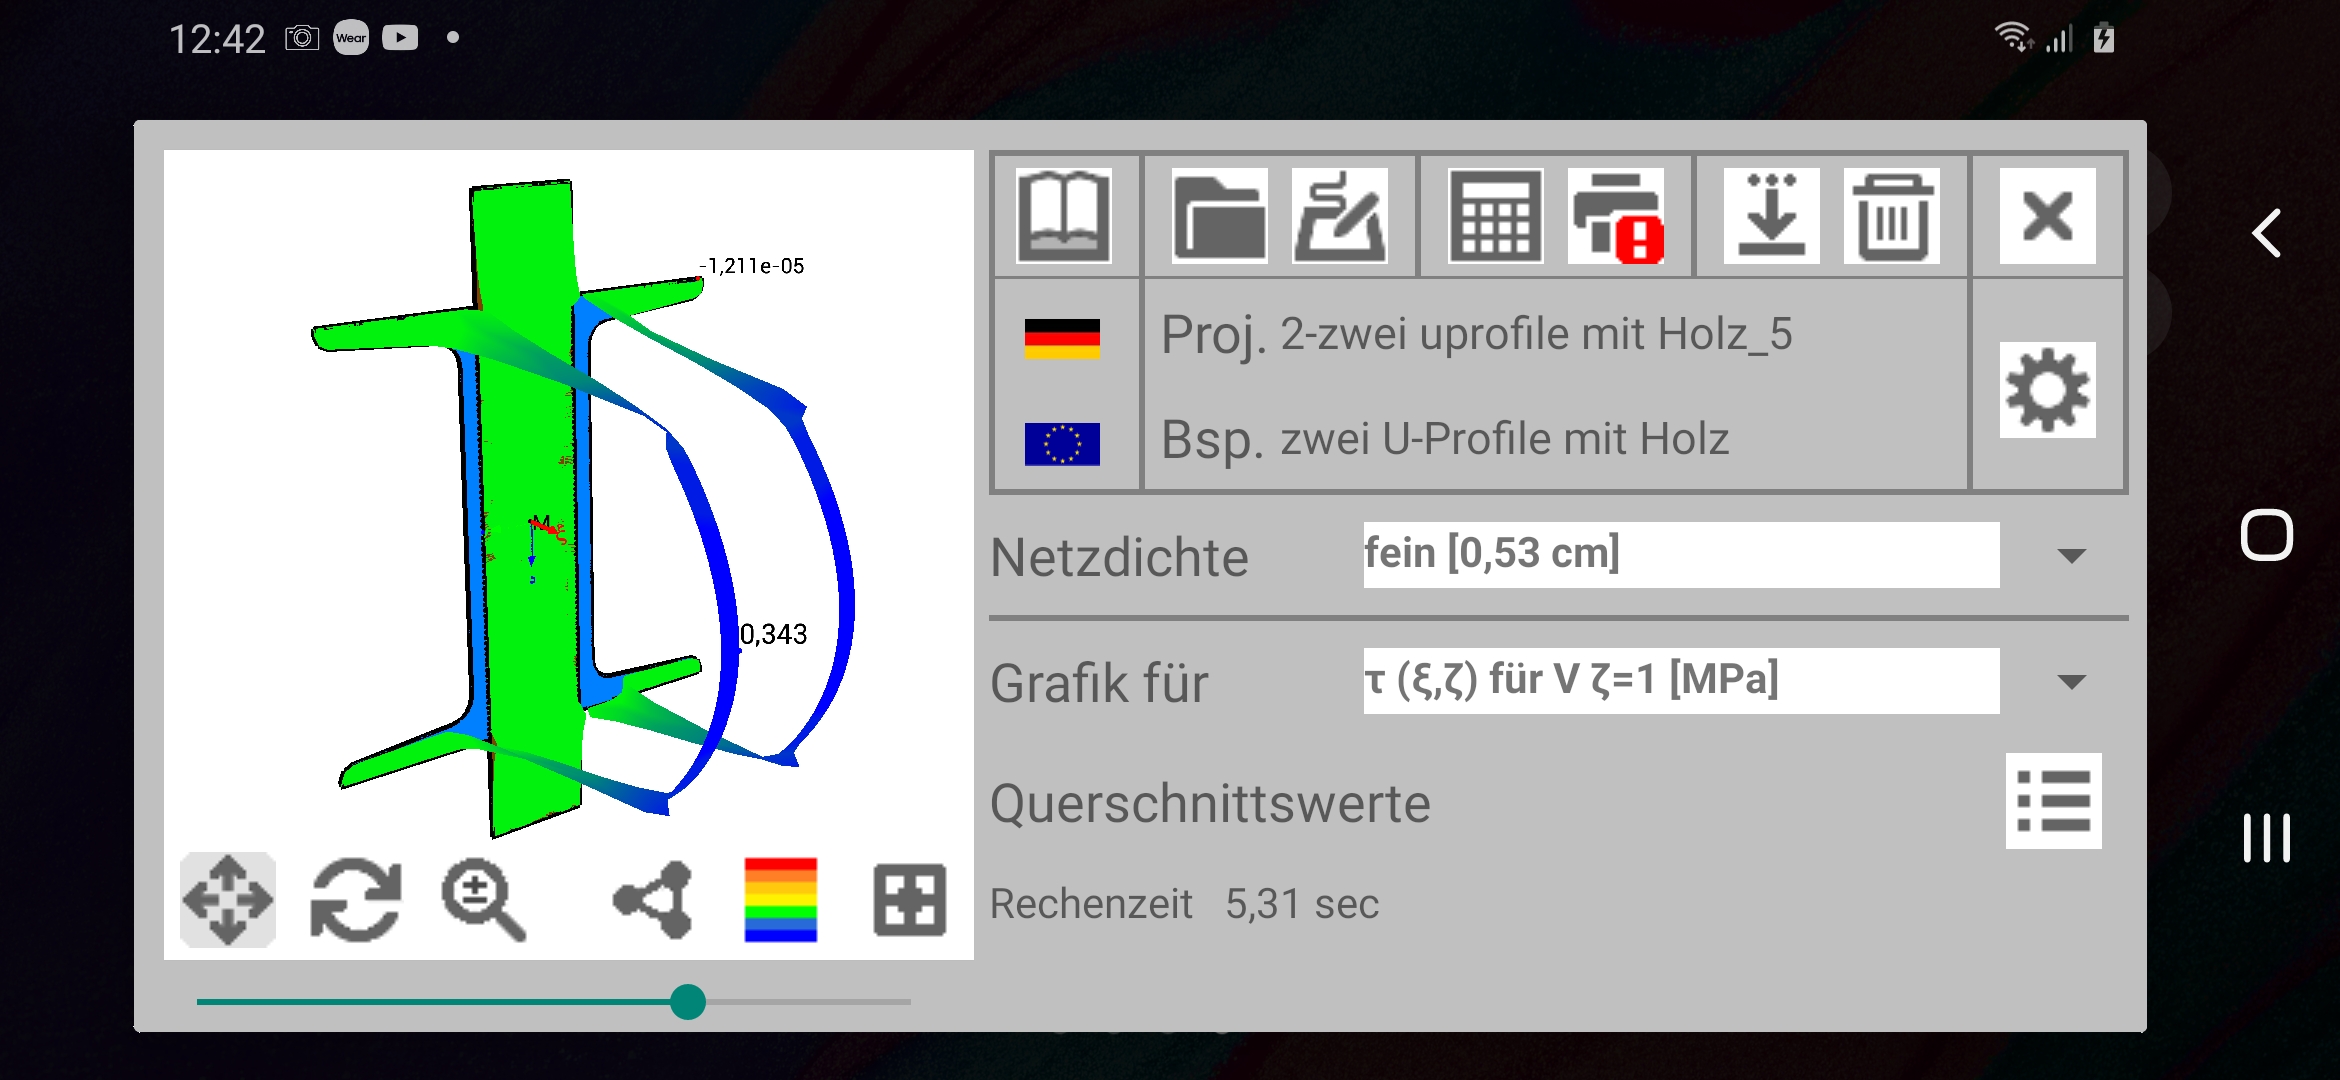2340x1080 pixels.
Task: Open project folder icon
Action: [x=1219, y=215]
